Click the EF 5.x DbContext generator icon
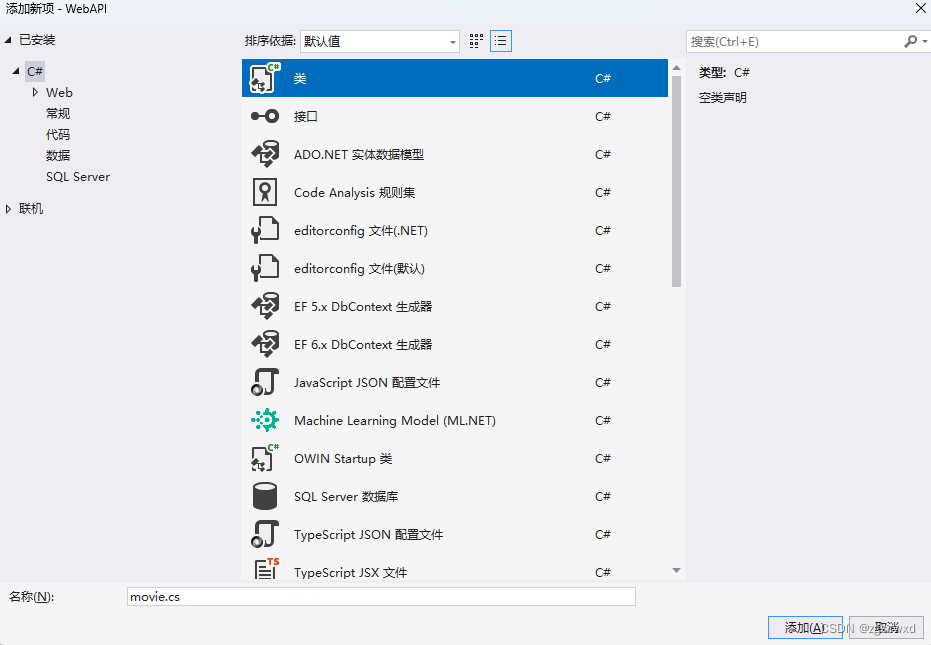931x645 pixels. (x=265, y=306)
